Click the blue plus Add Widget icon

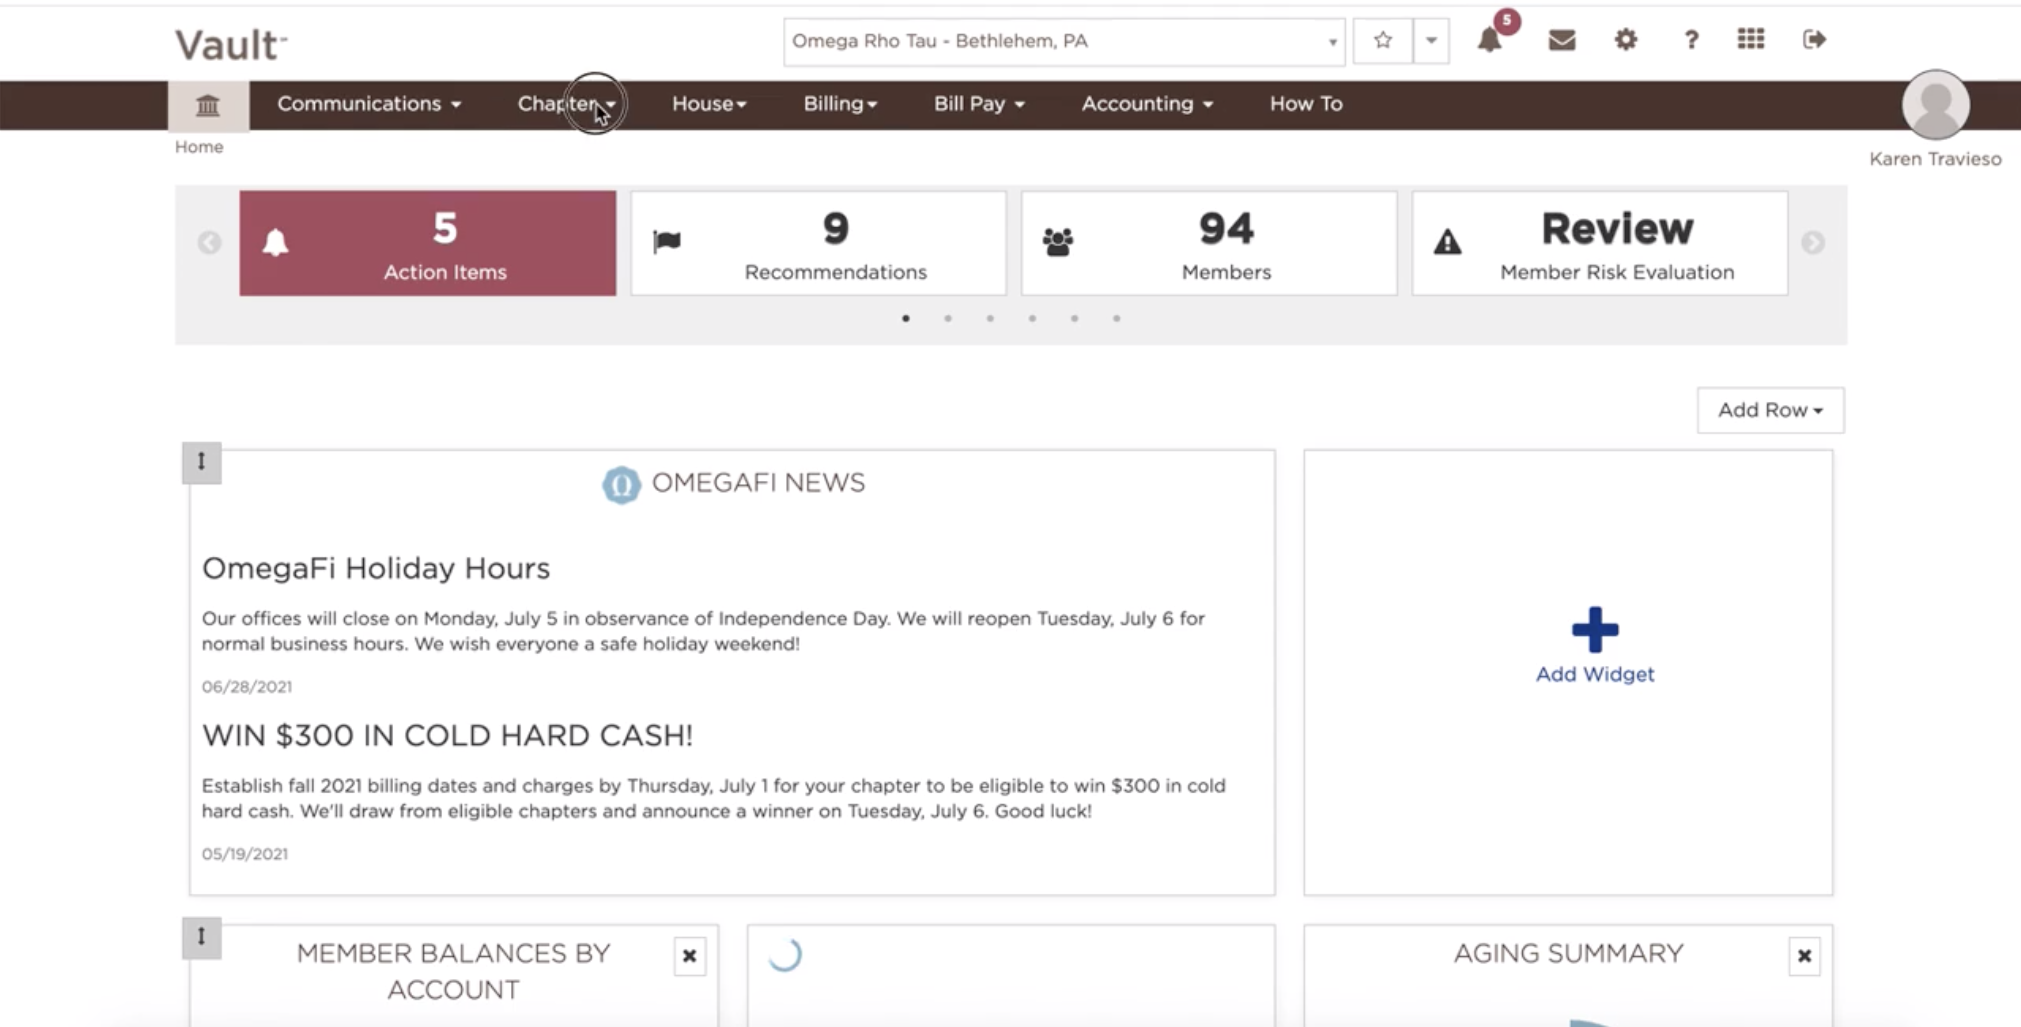[1595, 630]
